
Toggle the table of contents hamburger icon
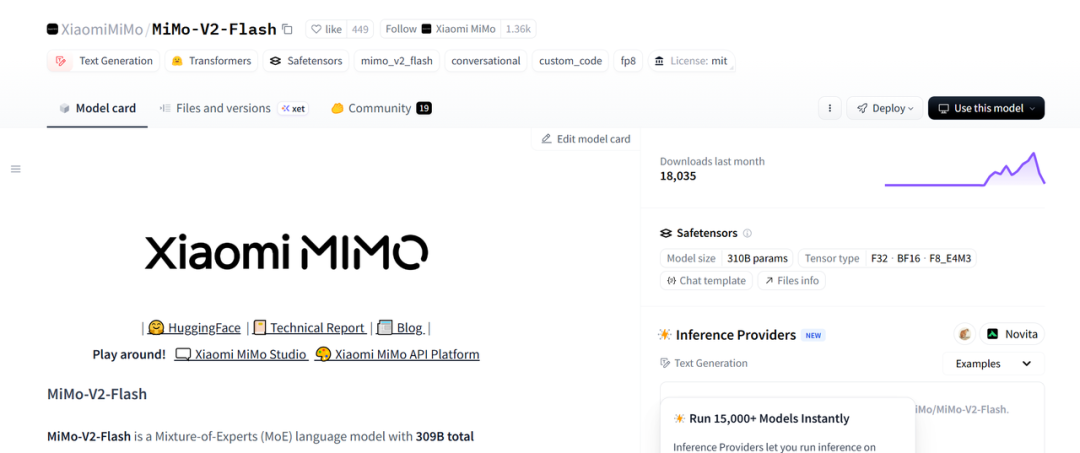(16, 169)
